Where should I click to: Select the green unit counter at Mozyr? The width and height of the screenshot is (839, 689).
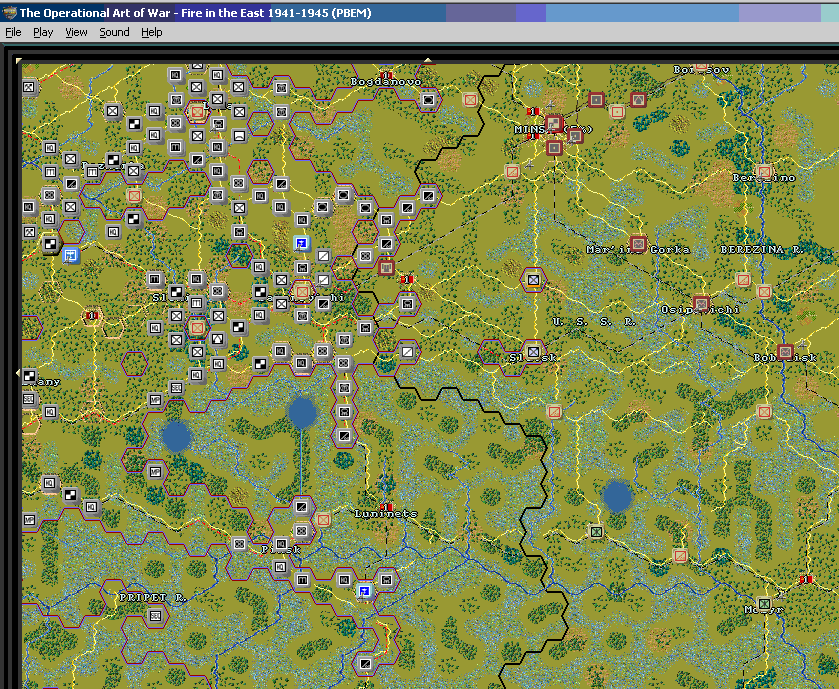(764, 604)
